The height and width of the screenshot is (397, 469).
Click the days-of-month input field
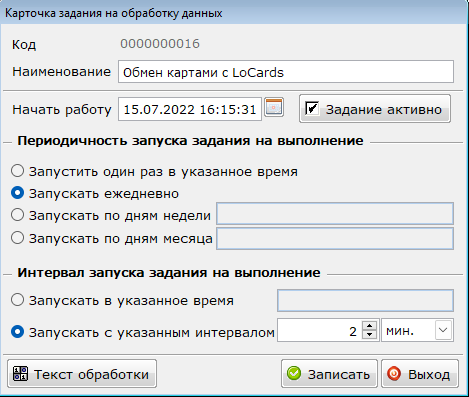[x=335, y=238]
